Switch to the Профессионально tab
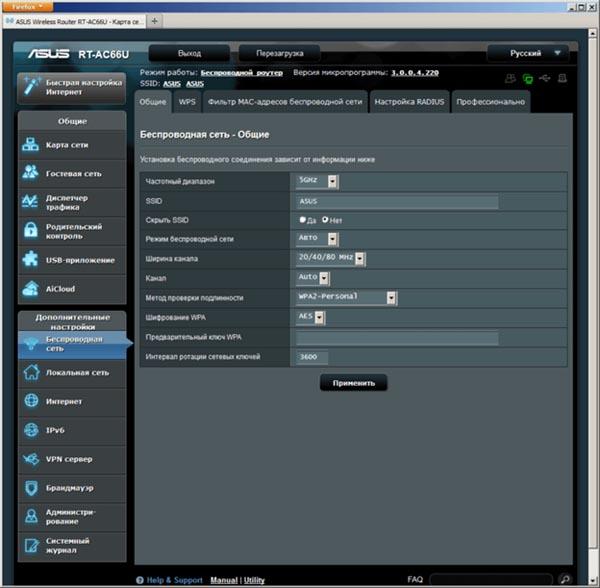The image size is (600, 588). pyautogui.click(x=489, y=102)
